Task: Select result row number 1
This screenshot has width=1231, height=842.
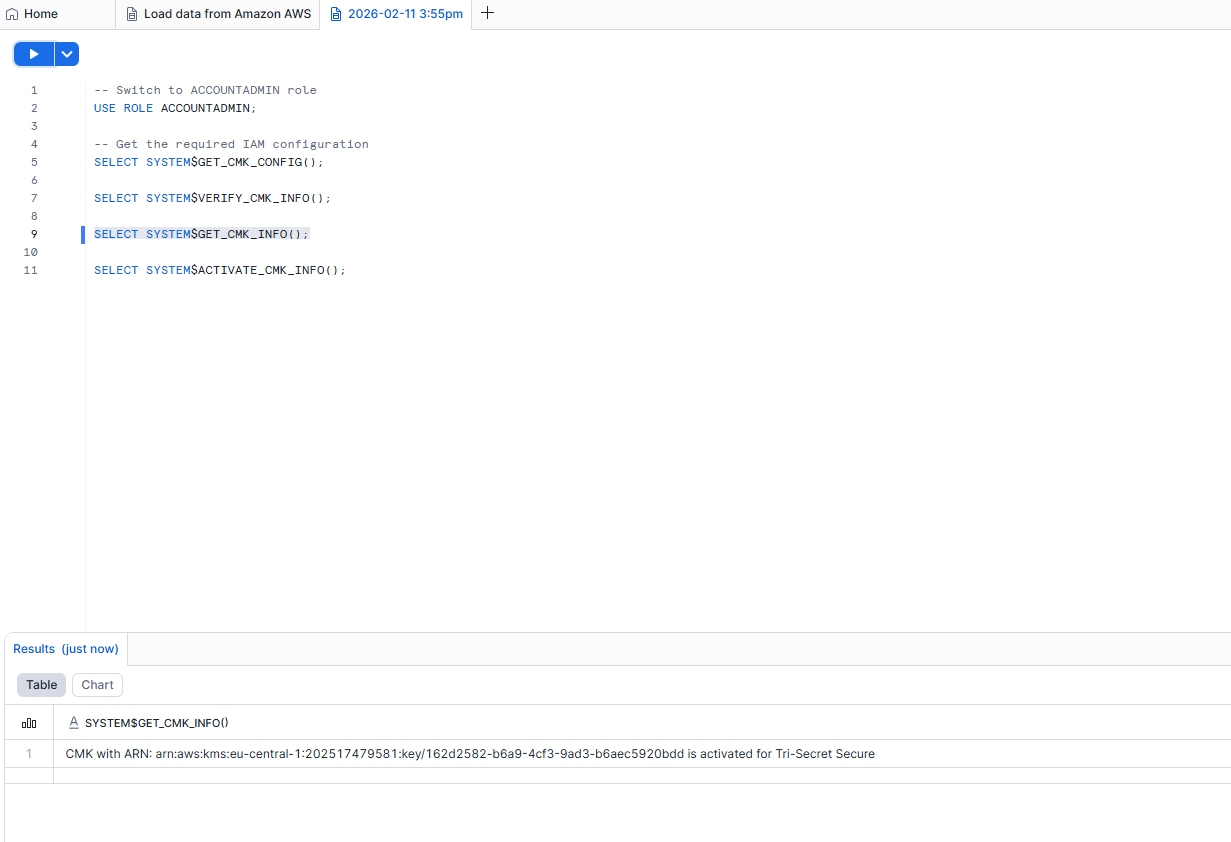Action: pyautogui.click(x=29, y=754)
